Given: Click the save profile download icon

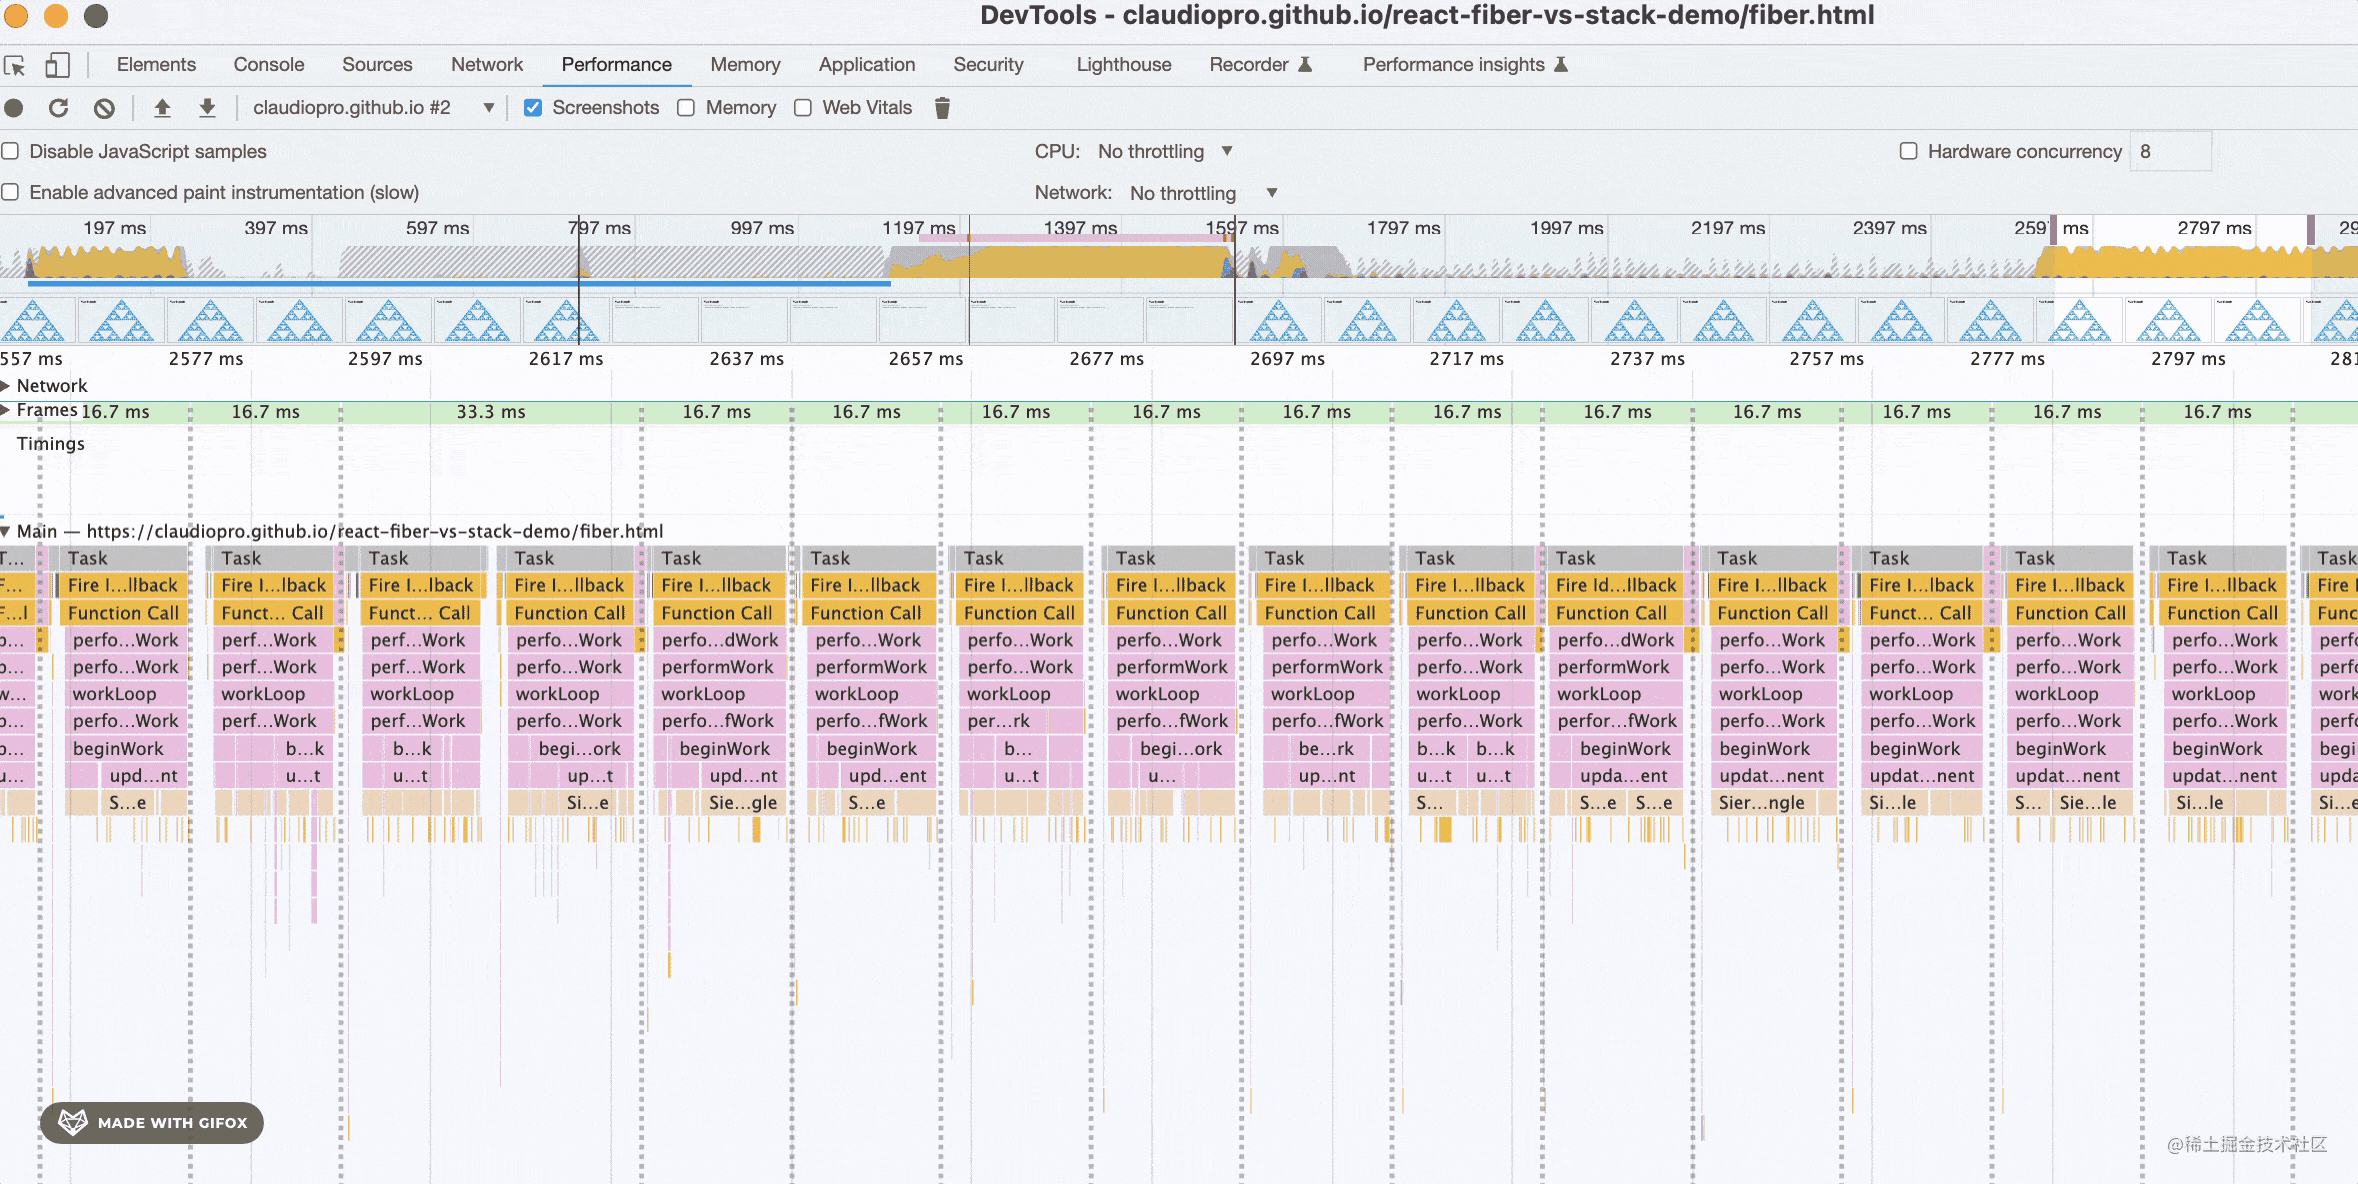Looking at the screenshot, I should (x=207, y=108).
